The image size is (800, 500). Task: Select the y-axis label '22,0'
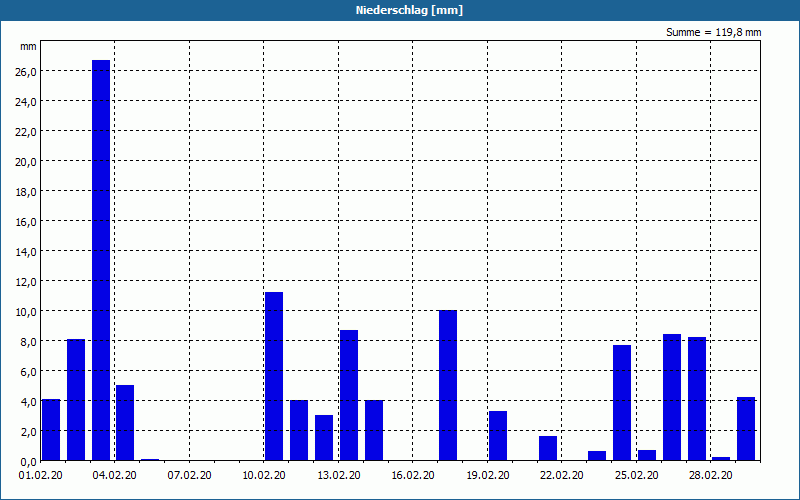point(26,132)
